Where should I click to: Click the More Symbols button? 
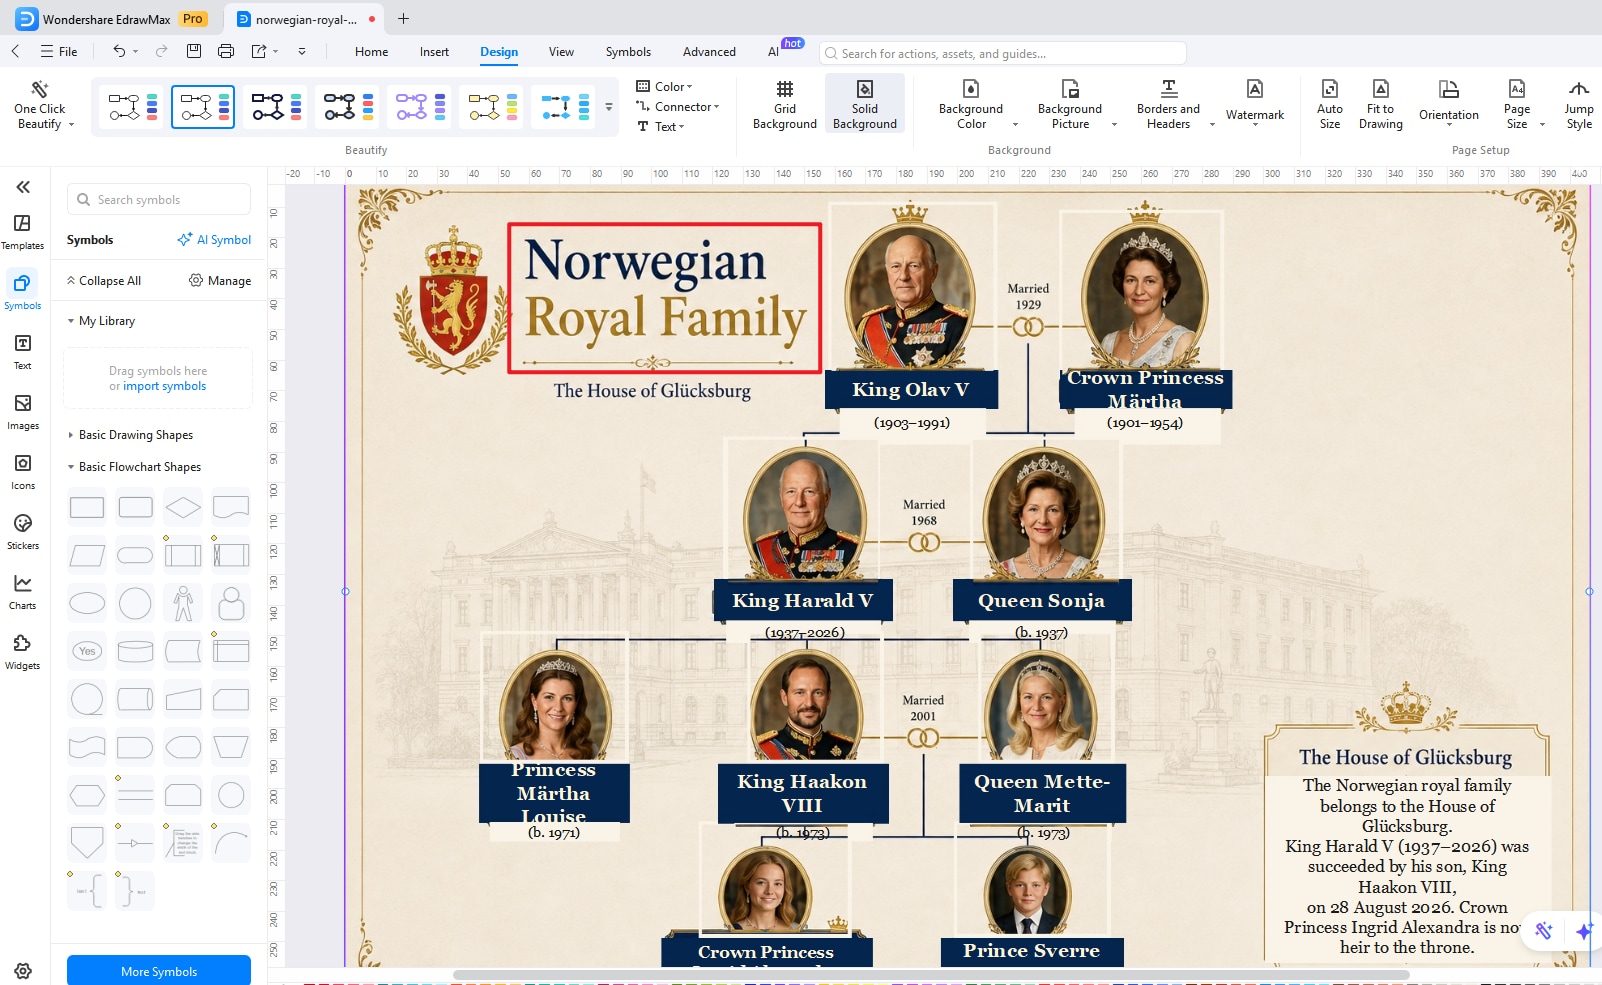[159, 971]
